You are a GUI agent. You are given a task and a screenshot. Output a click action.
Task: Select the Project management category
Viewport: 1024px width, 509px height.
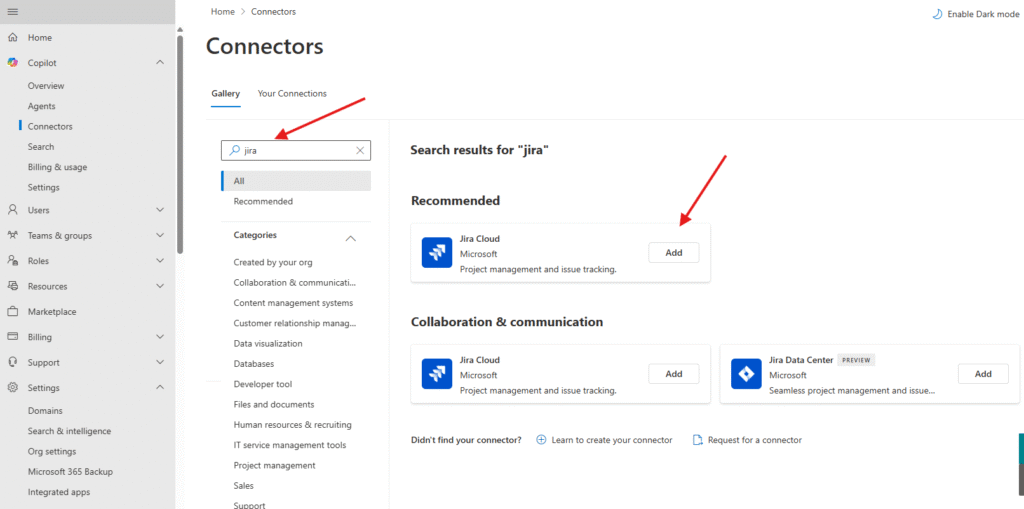[274, 465]
